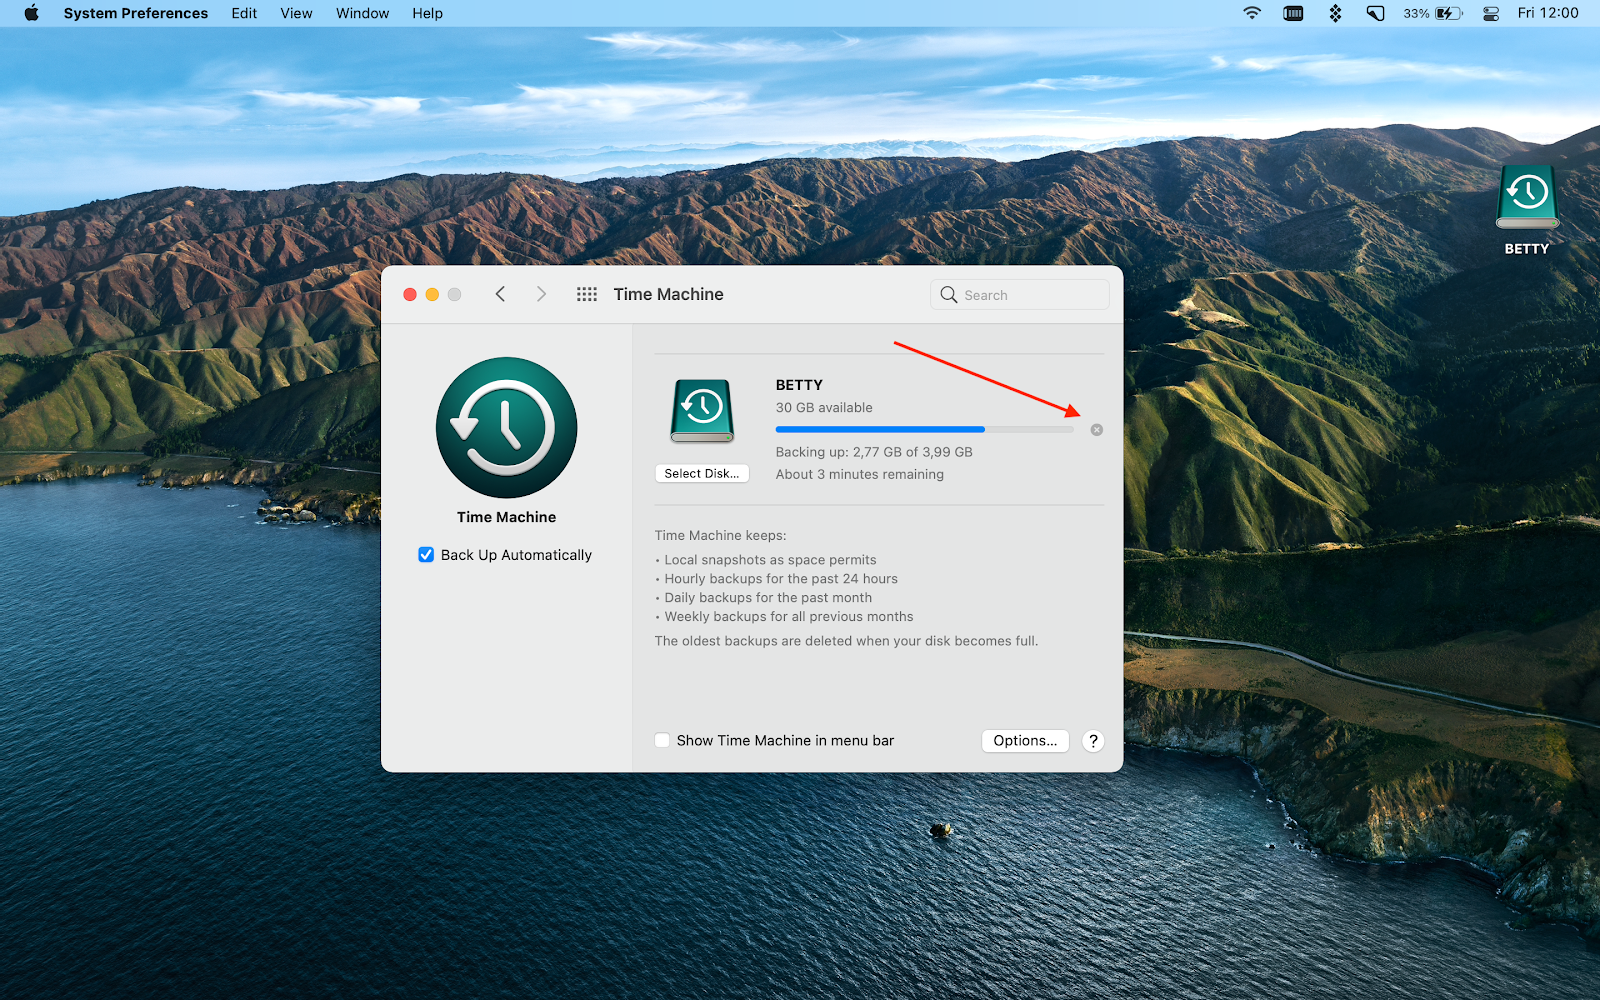1600x1000 pixels.
Task: Click Daily backups for the past month
Action: click(768, 598)
